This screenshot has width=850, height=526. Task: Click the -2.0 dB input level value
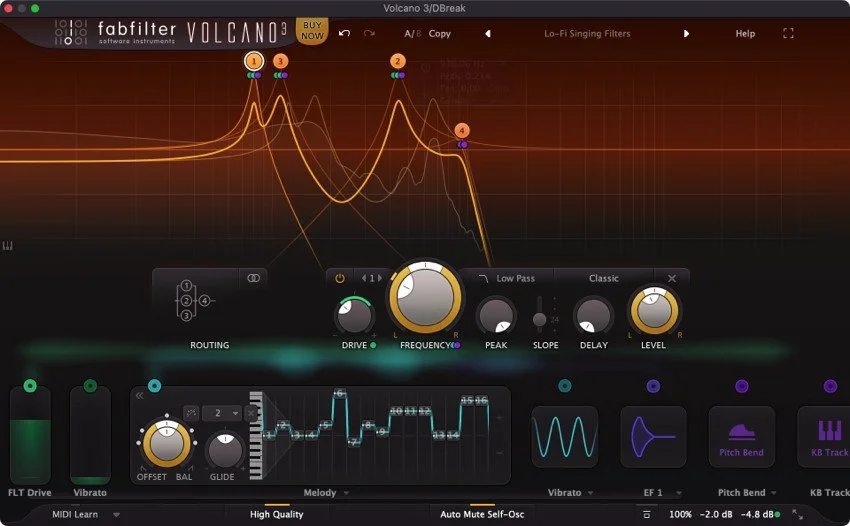pyautogui.click(x=716, y=514)
